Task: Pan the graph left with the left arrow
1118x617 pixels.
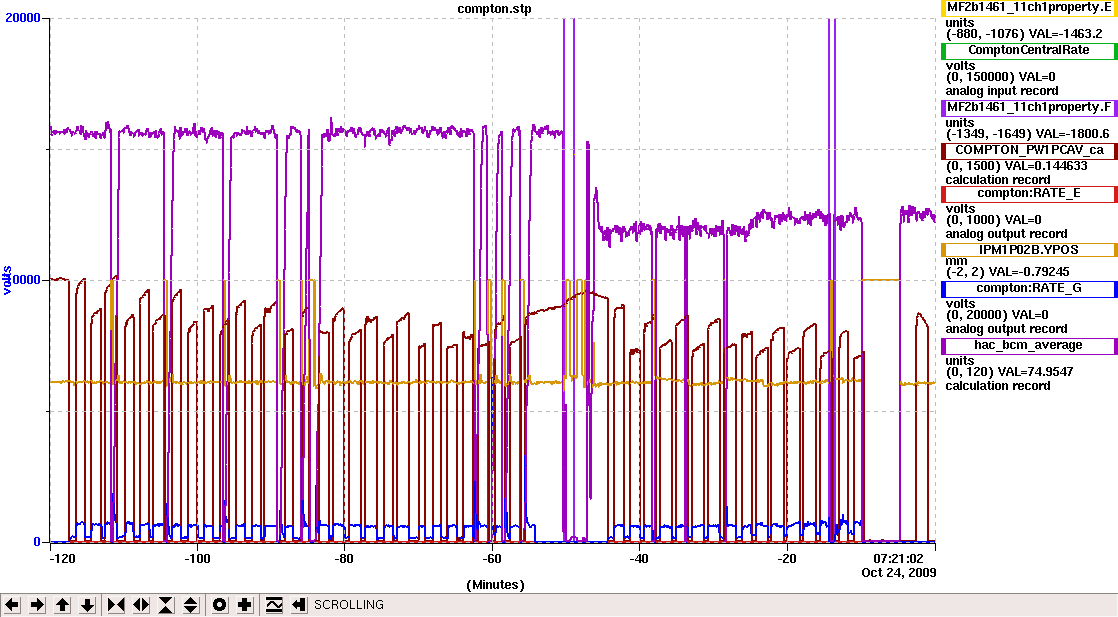Action: coord(11,605)
